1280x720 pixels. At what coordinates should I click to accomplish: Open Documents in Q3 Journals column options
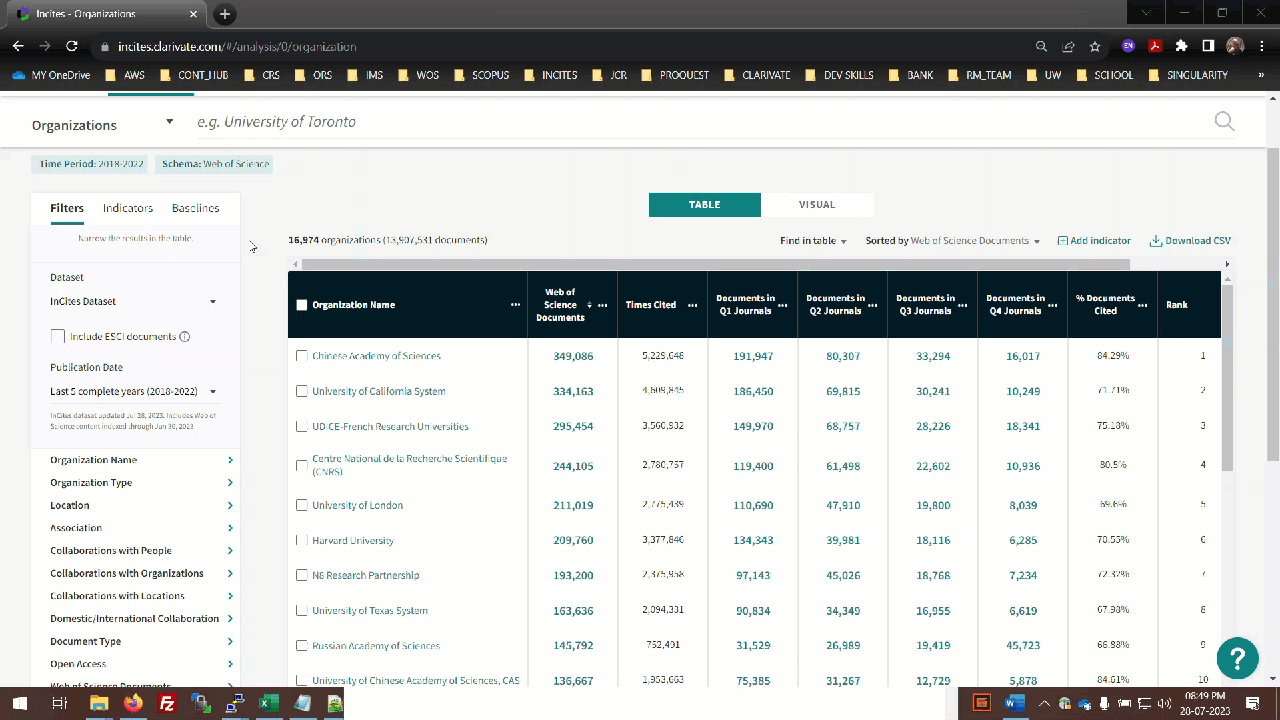click(962, 305)
